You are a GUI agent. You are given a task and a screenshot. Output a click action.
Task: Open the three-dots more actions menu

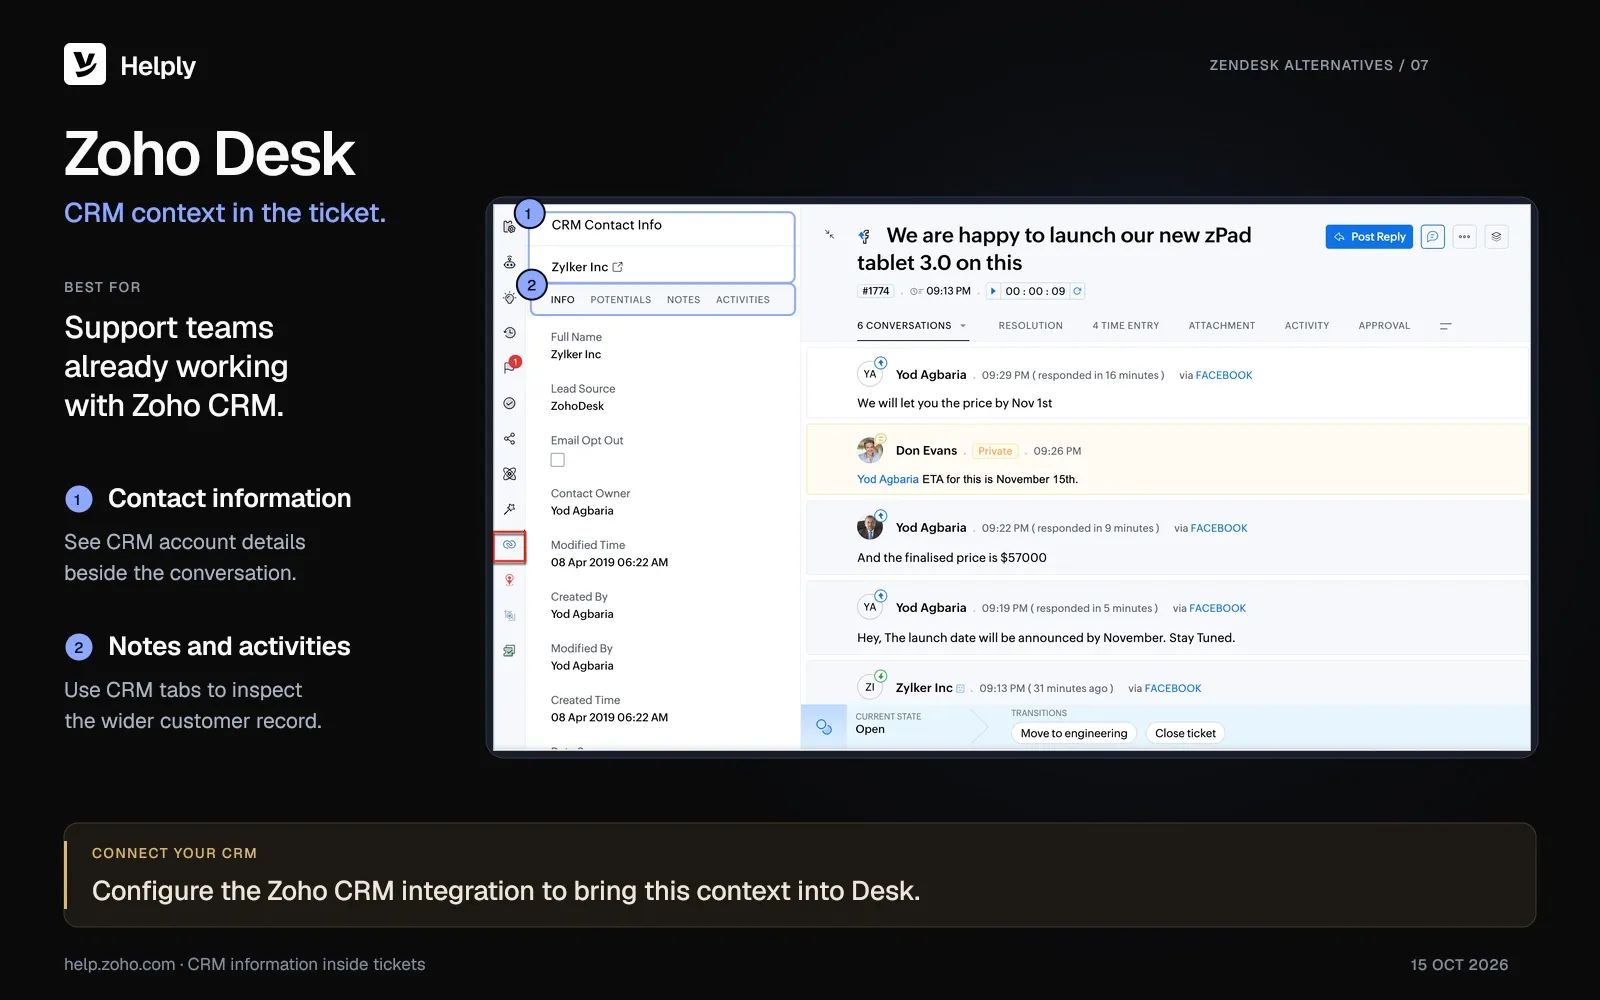point(1465,237)
